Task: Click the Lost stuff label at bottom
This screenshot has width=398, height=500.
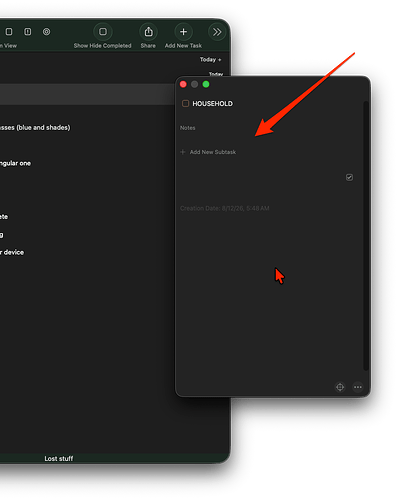Action: click(59, 459)
